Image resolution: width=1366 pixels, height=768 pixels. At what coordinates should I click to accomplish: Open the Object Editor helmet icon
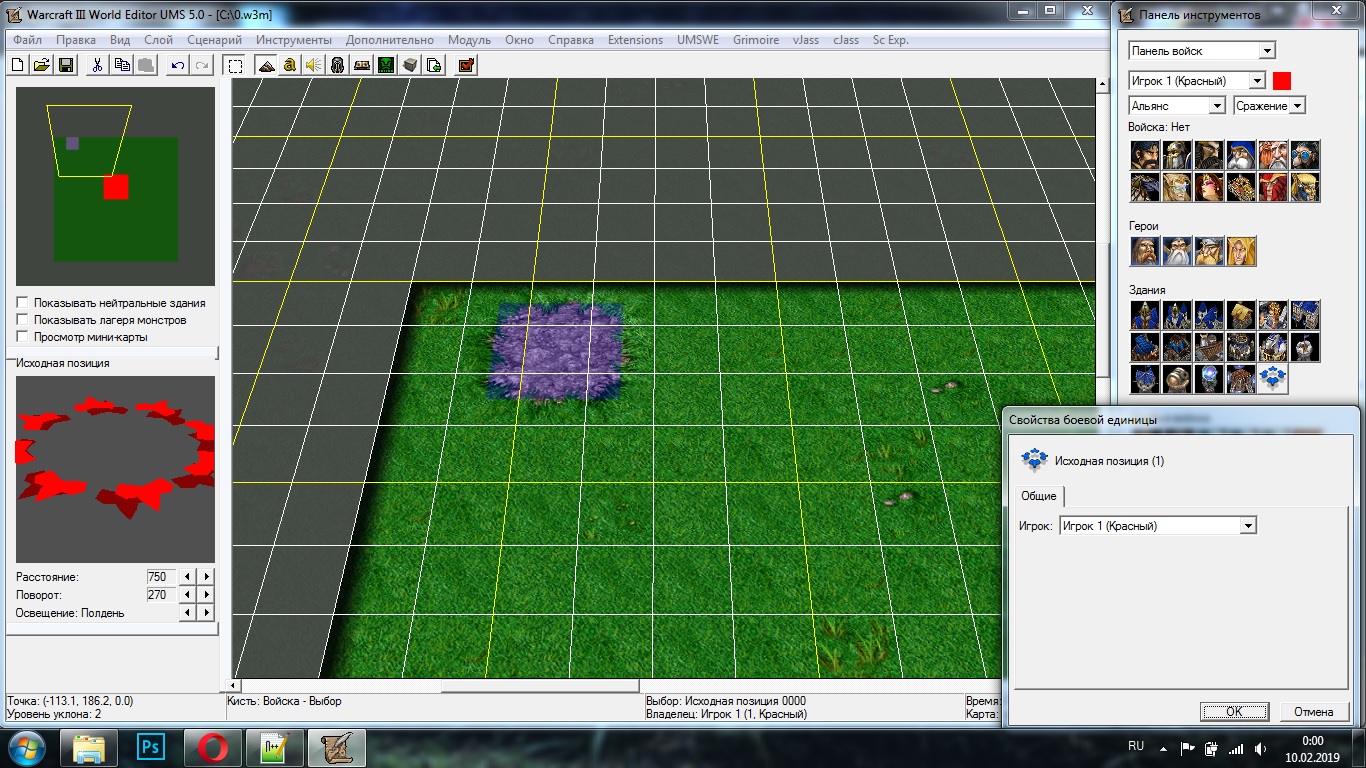[x=337, y=65]
